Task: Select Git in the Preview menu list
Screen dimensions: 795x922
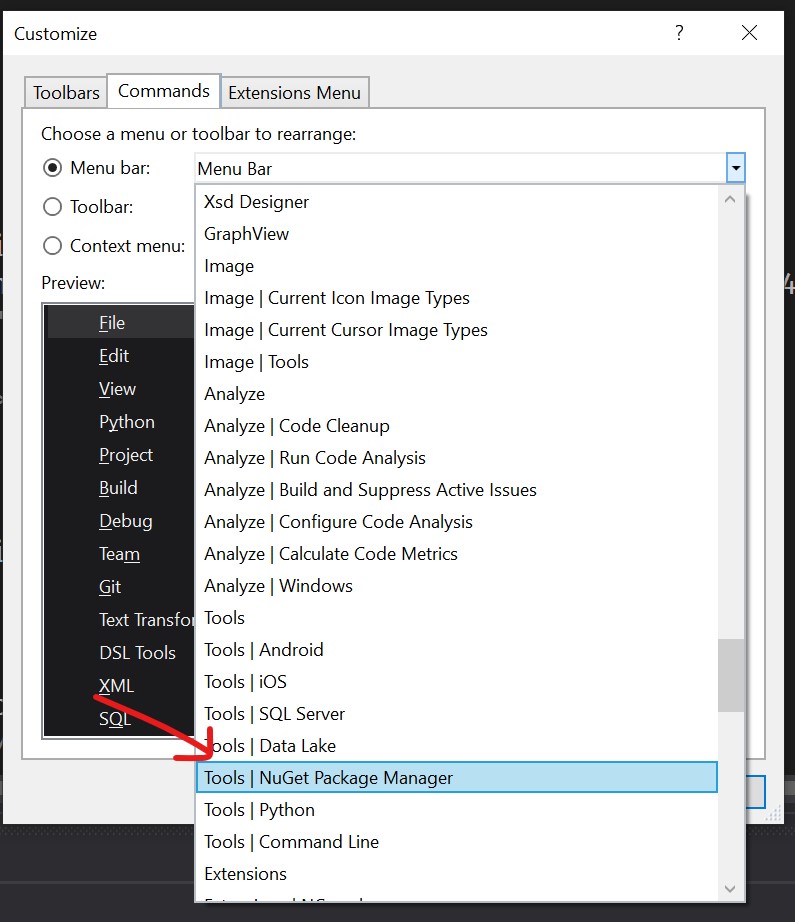Action: (109, 586)
